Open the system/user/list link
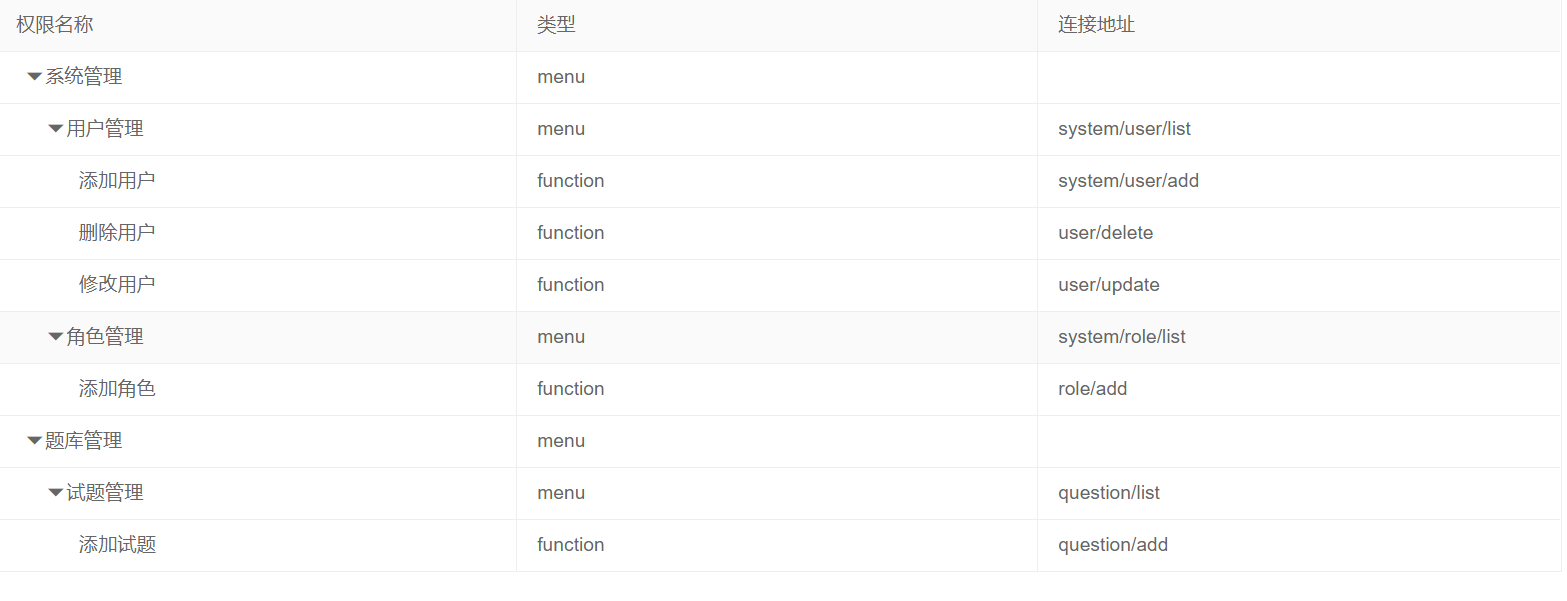Image resolution: width=1567 pixels, height=601 pixels. [x=1122, y=129]
